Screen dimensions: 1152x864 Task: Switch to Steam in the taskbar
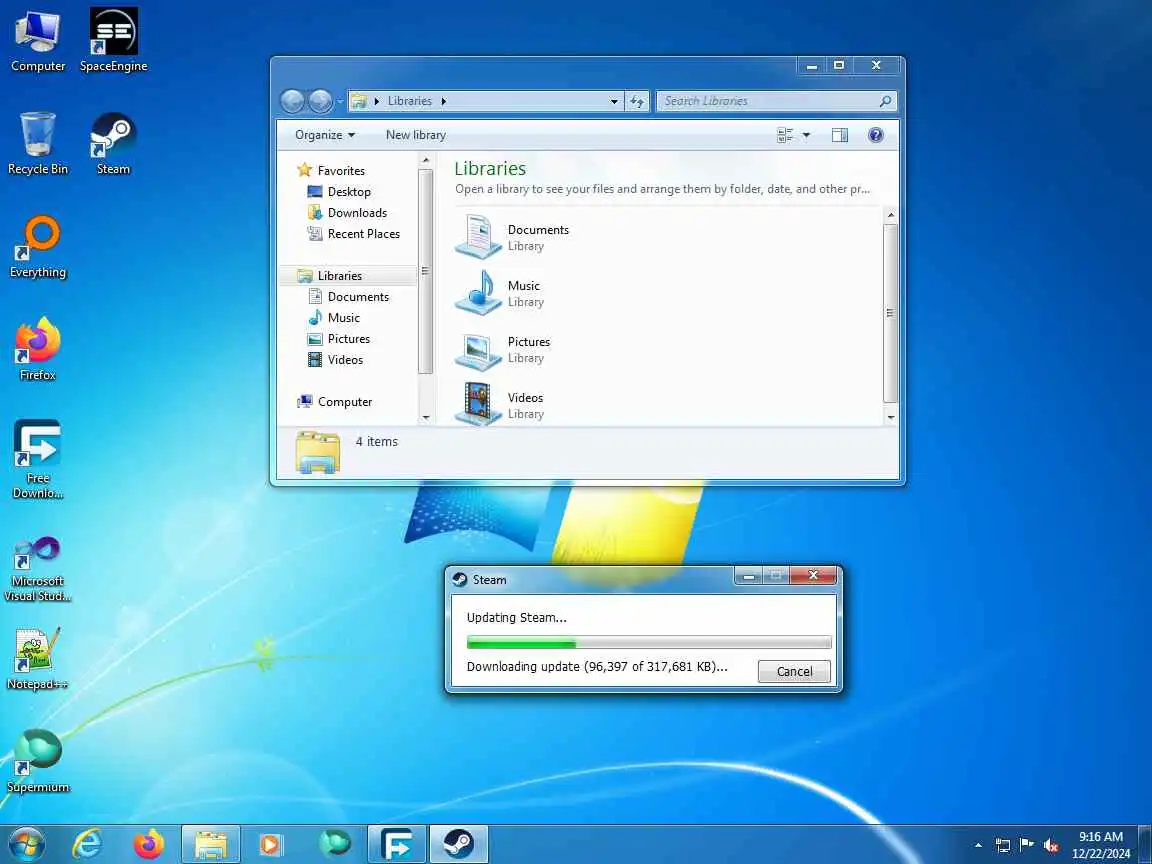[459, 844]
